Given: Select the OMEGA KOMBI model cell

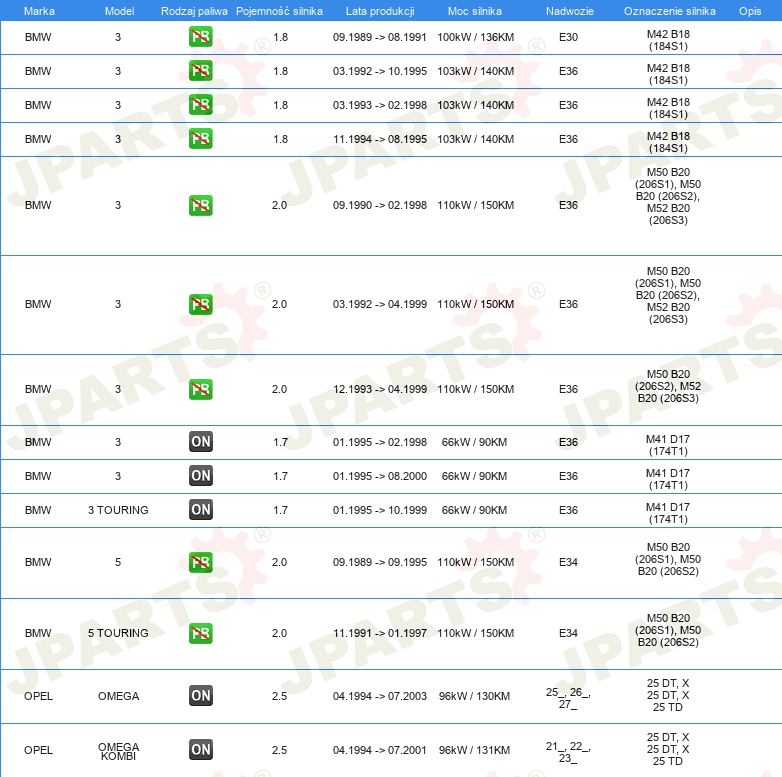Looking at the screenshot, I should [118, 751].
